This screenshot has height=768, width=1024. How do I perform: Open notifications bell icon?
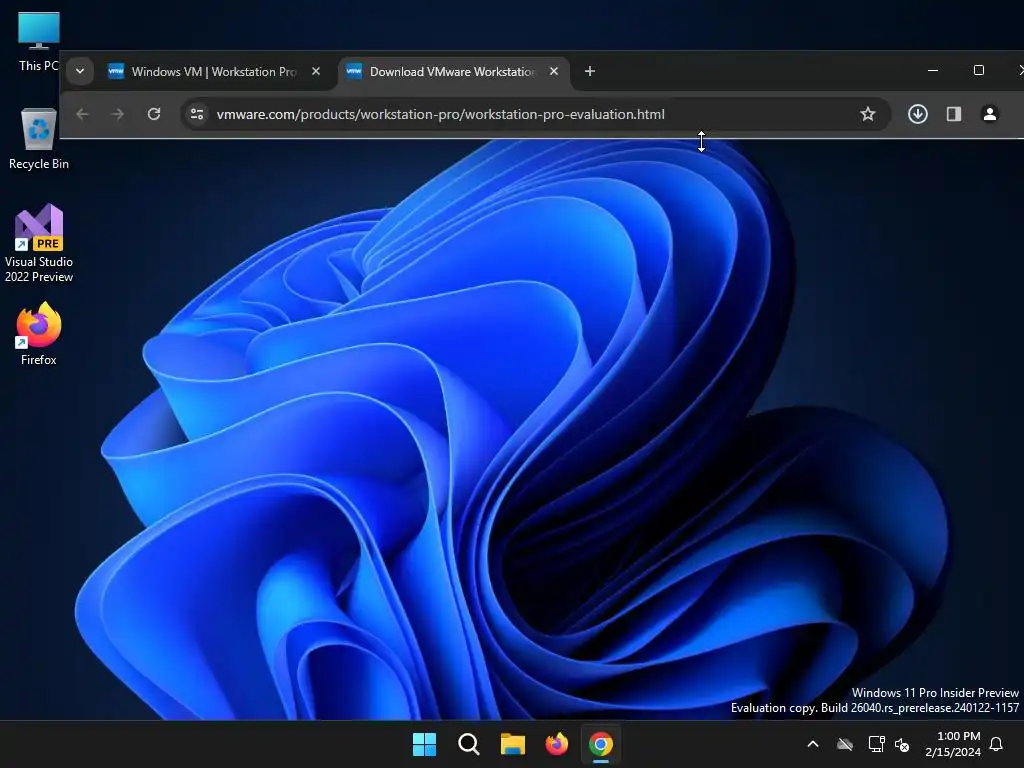(x=996, y=744)
